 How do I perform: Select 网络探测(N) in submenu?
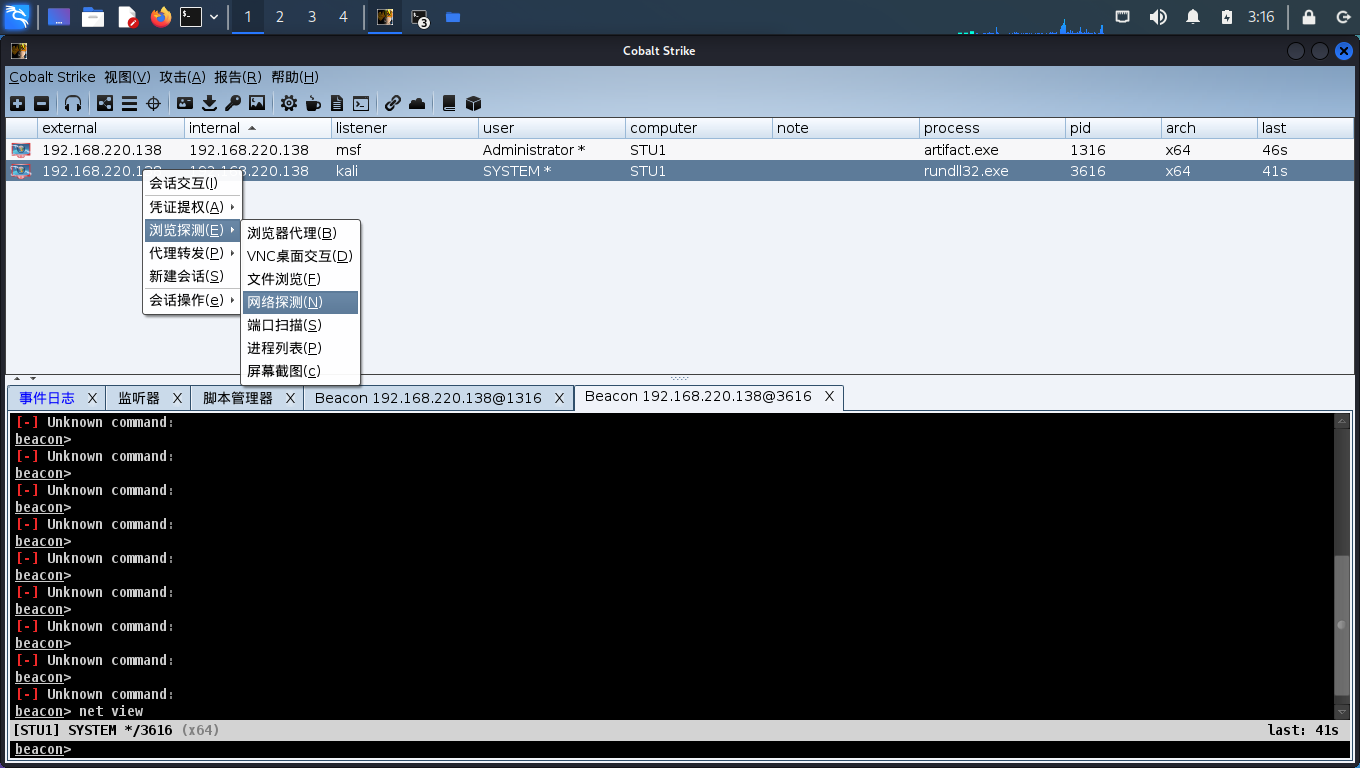(300, 302)
